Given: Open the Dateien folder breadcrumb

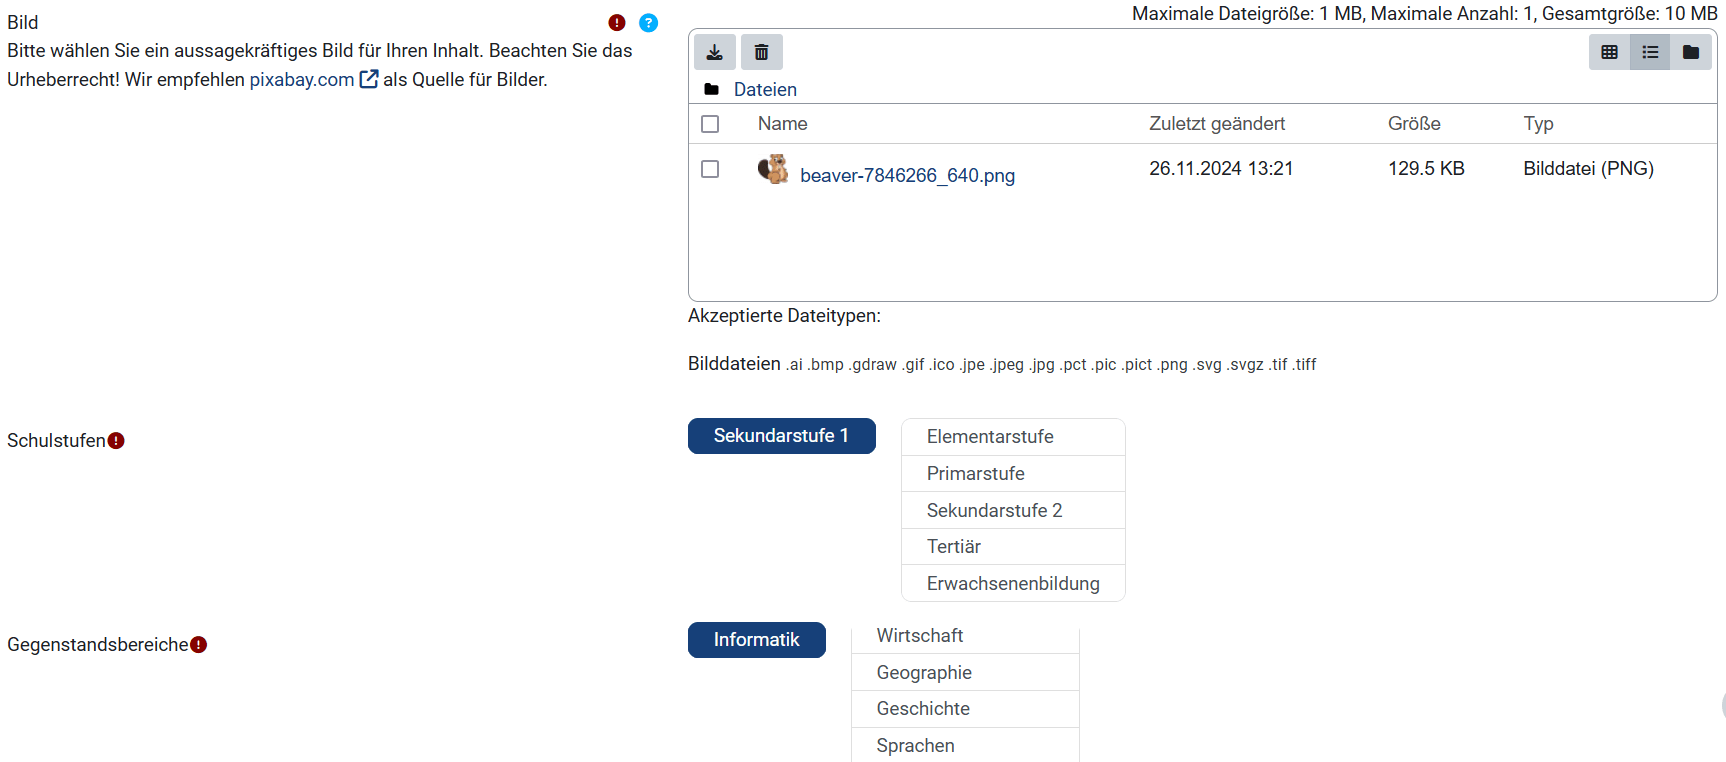Looking at the screenshot, I should coord(765,90).
